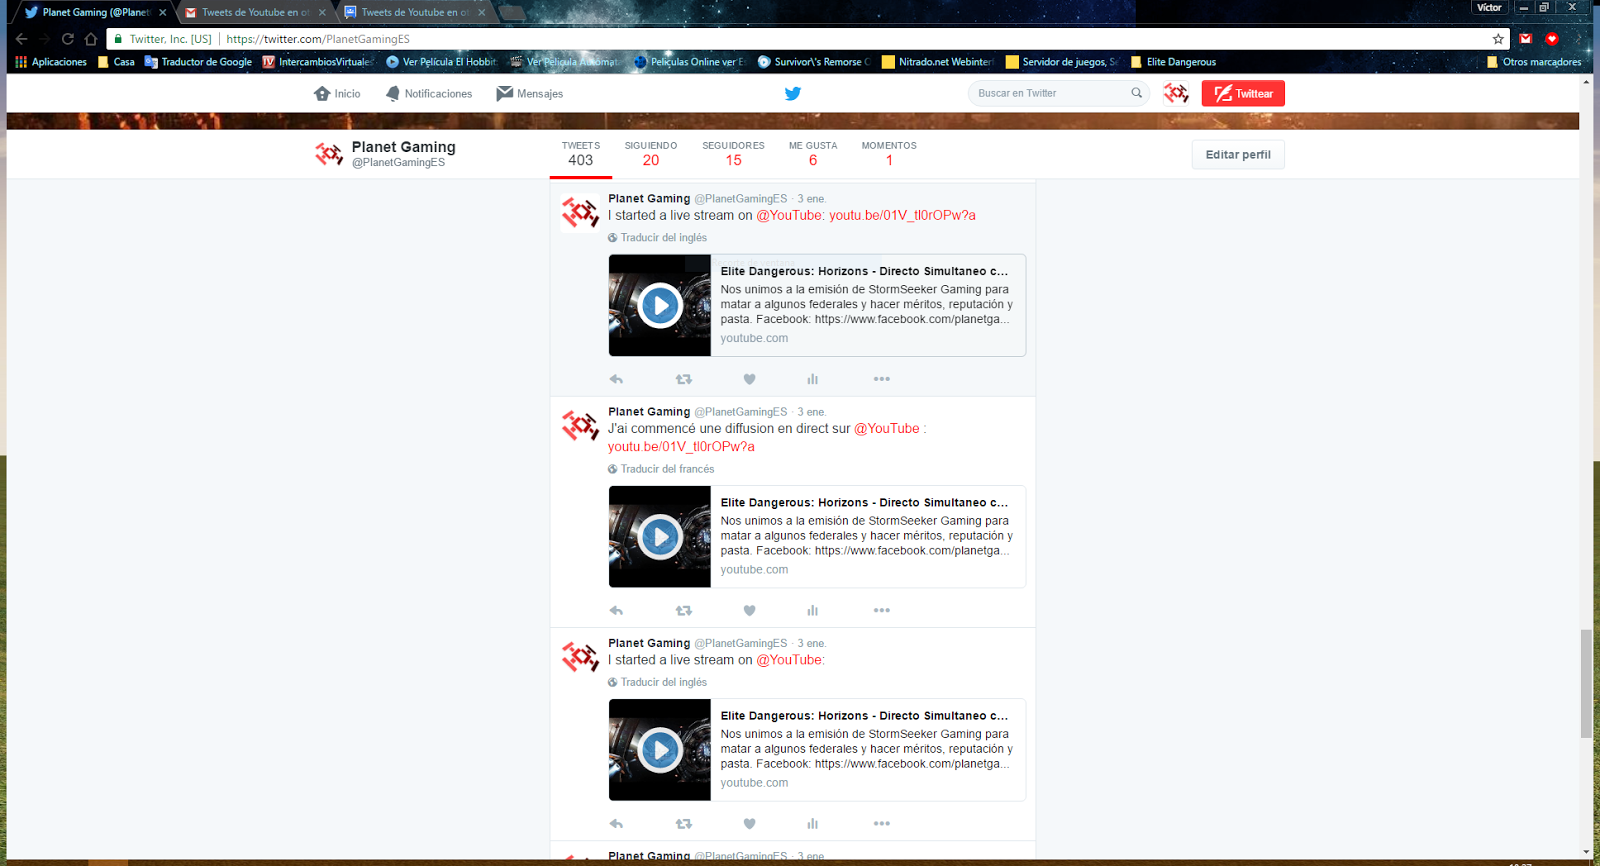
Task: Retweet the third live stream tweet
Action: pos(684,824)
